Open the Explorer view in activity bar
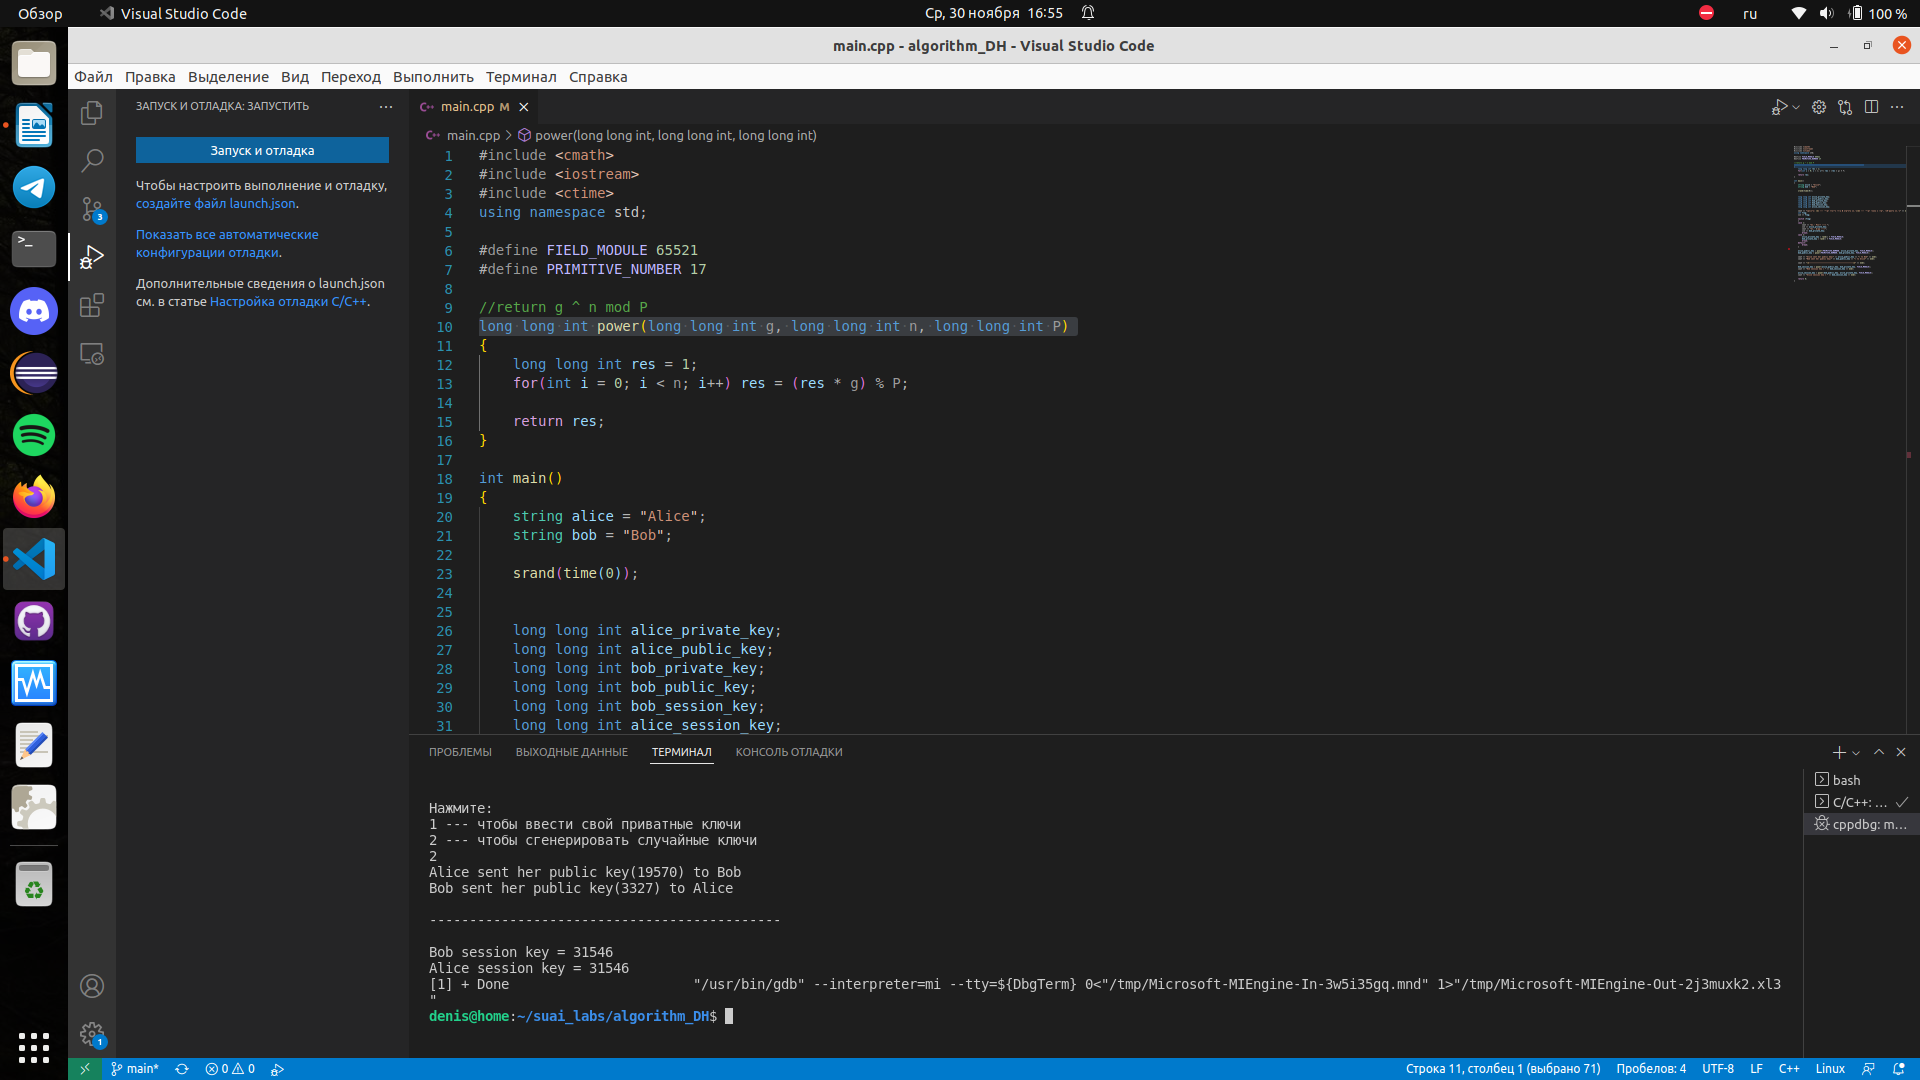Image resolution: width=1920 pixels, height=1080 pixels. (x=92, y=113)
